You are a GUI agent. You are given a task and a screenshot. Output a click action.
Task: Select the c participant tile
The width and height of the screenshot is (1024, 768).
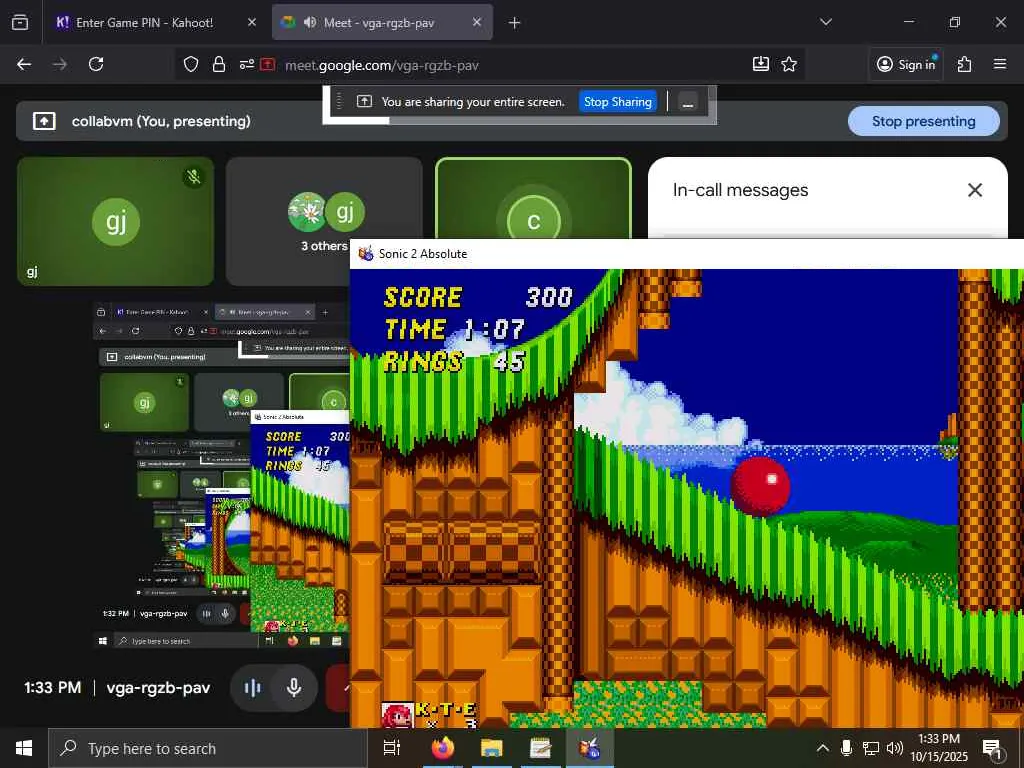pyautogui.click(x=534, y=199)
